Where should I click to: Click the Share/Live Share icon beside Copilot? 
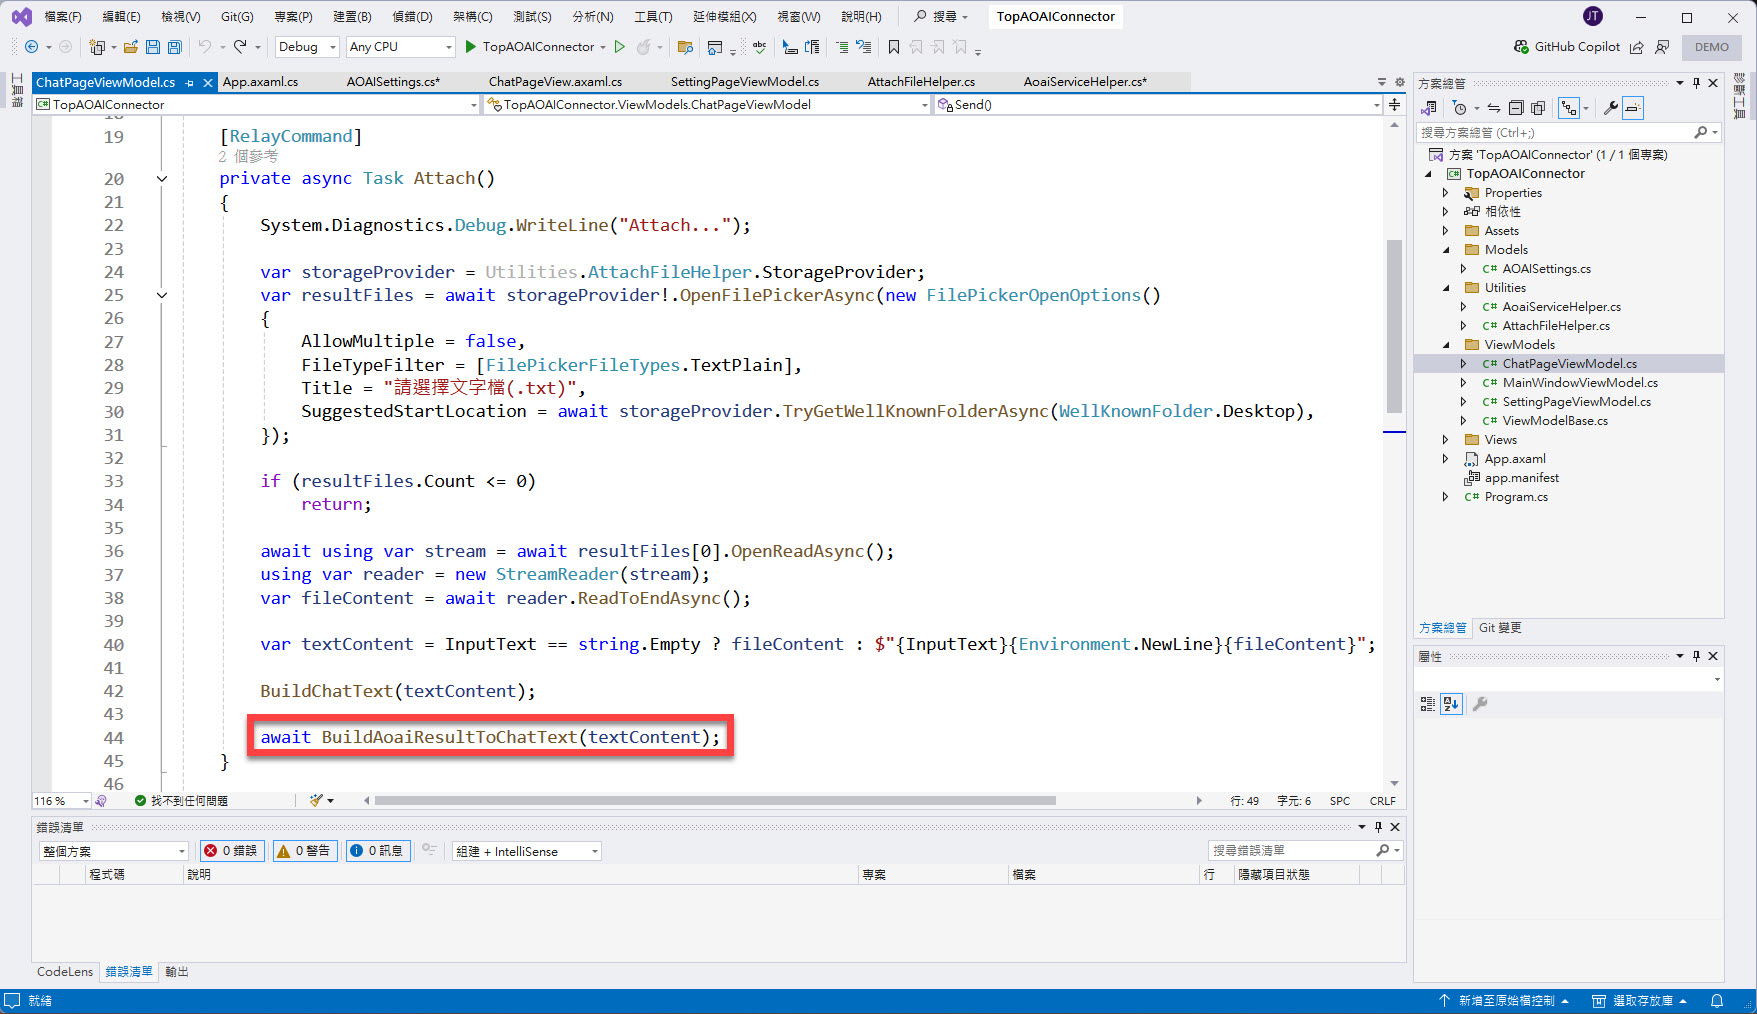(x=1637, y=47)
